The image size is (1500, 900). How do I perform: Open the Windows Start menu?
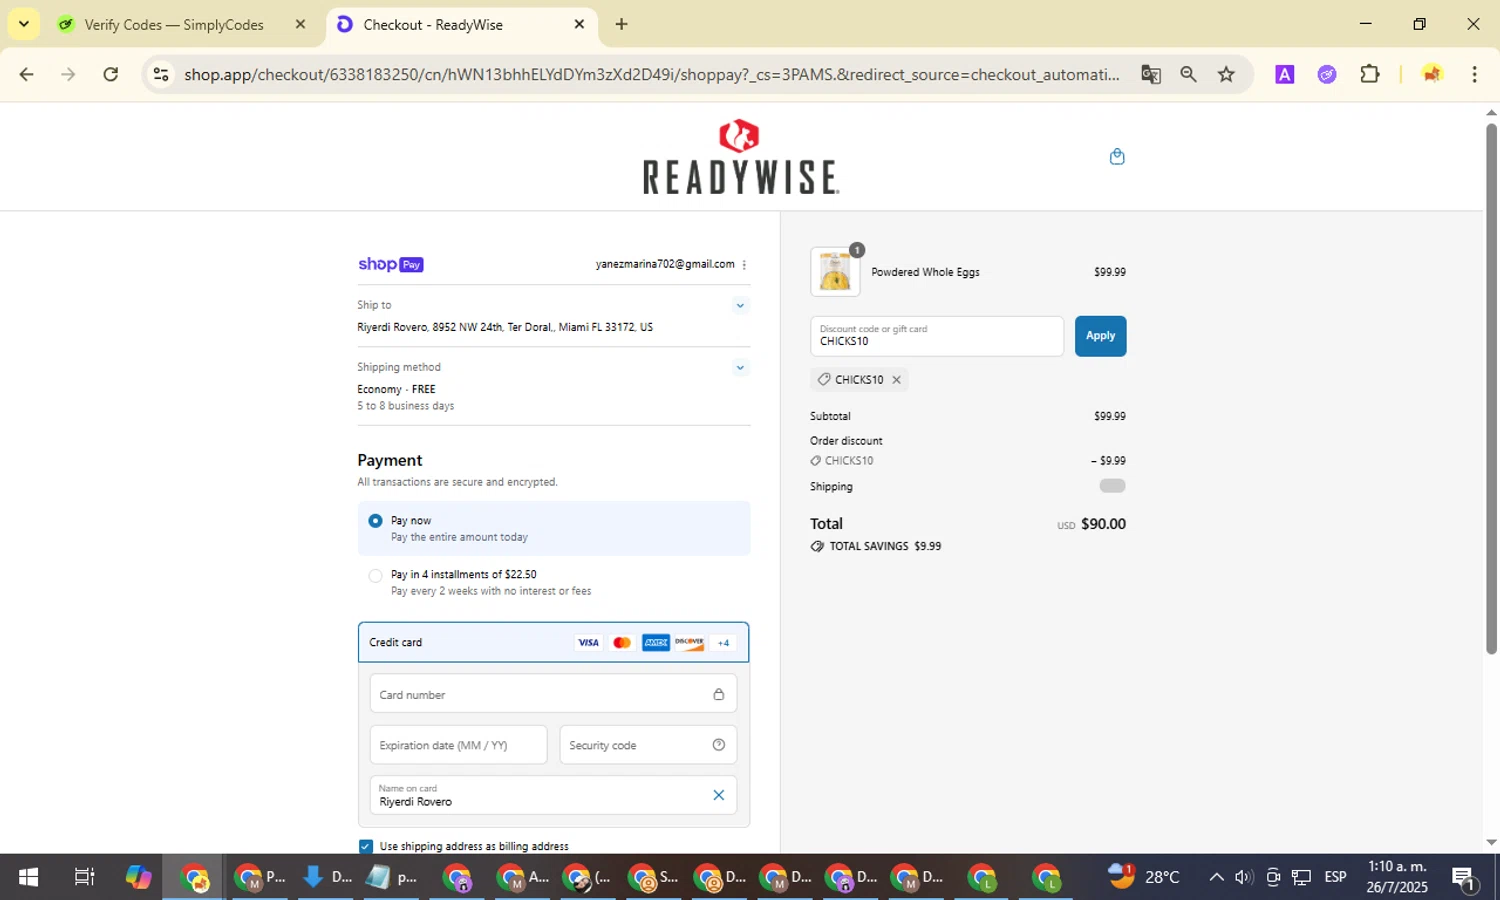click(28, 878)
